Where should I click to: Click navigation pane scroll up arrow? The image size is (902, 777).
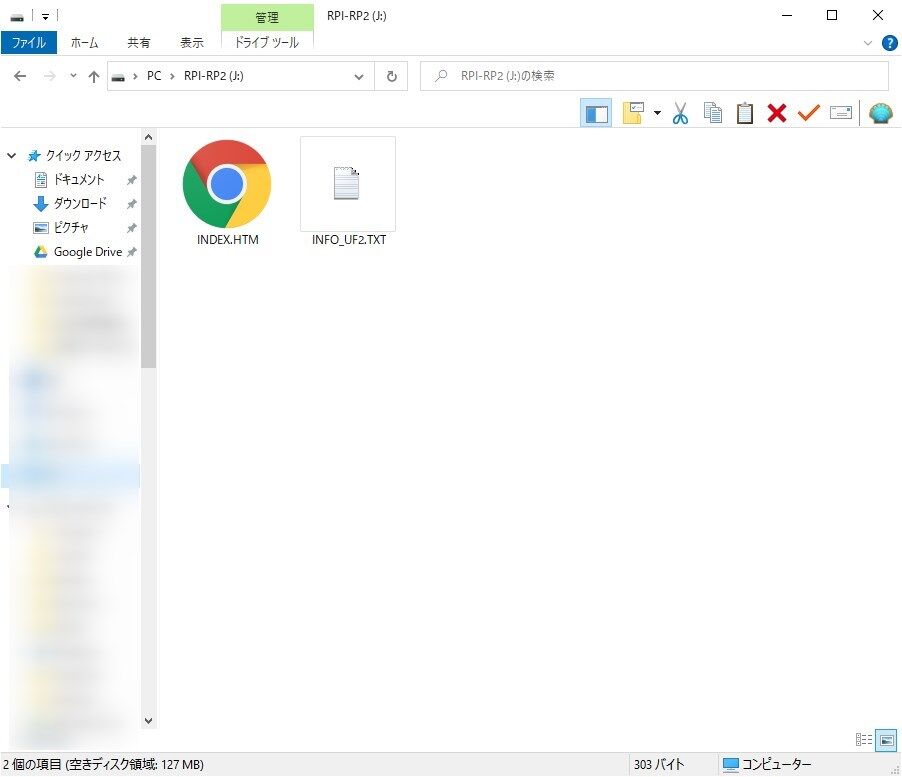tap(148, 137)
